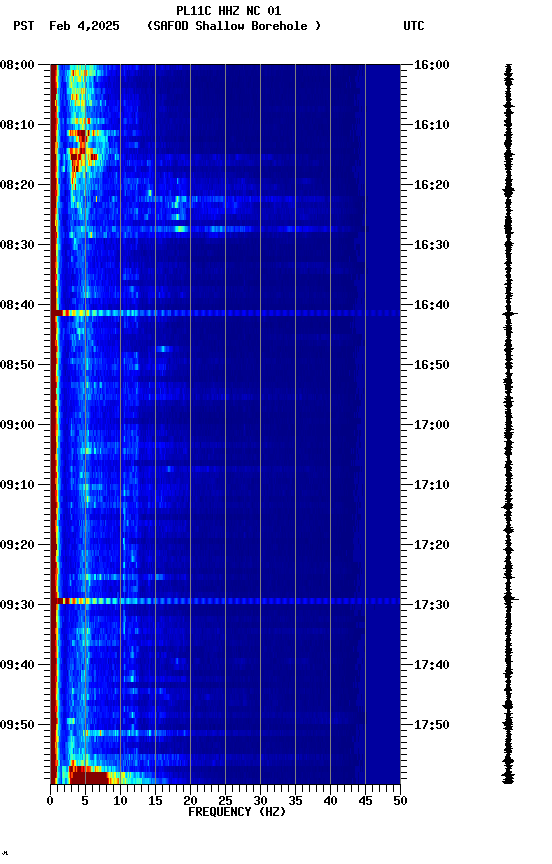Viewport: 552px width, 864px height.
Task: Click the 40 Hz frequency axis label
Action: pos(330,801)
